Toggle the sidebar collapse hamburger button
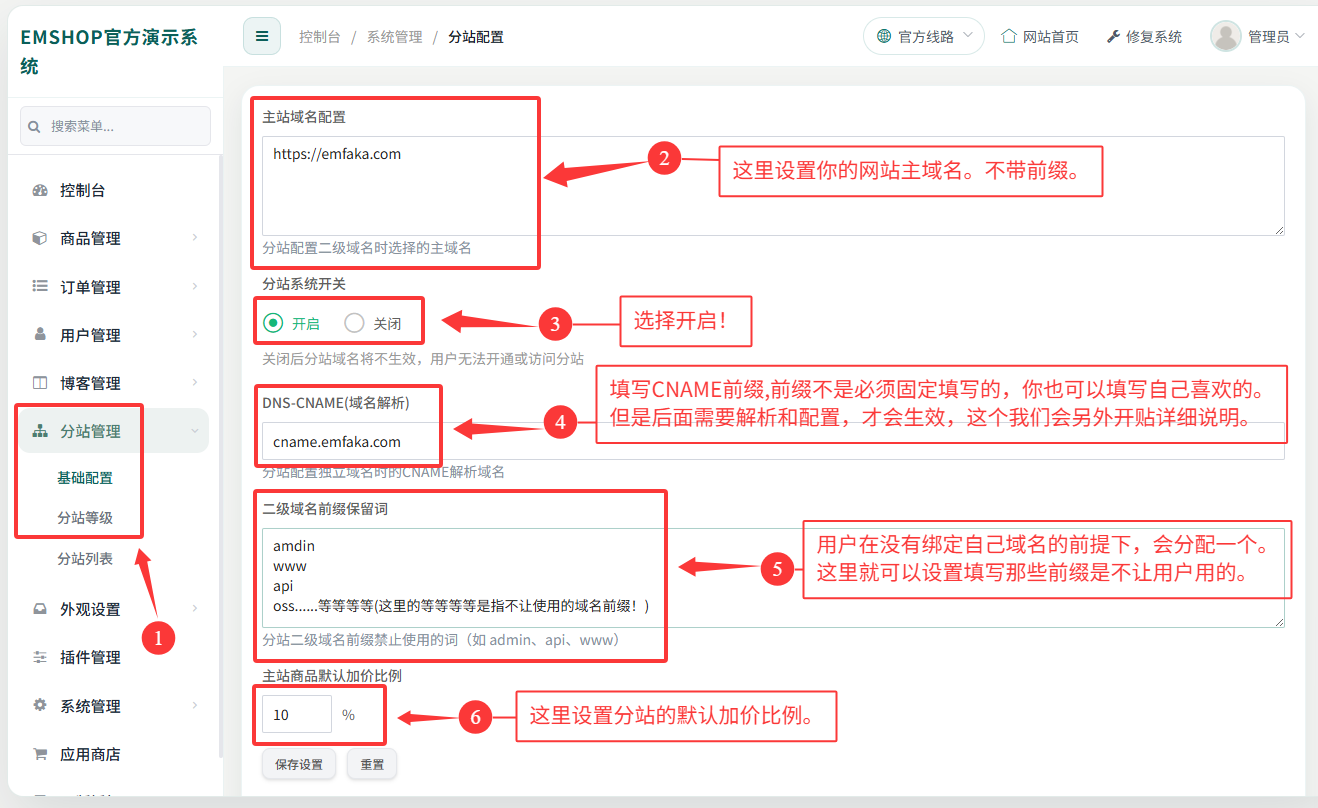Image resolution: width=1318 pixels, height=808 pixels. [x=261, y=35]
